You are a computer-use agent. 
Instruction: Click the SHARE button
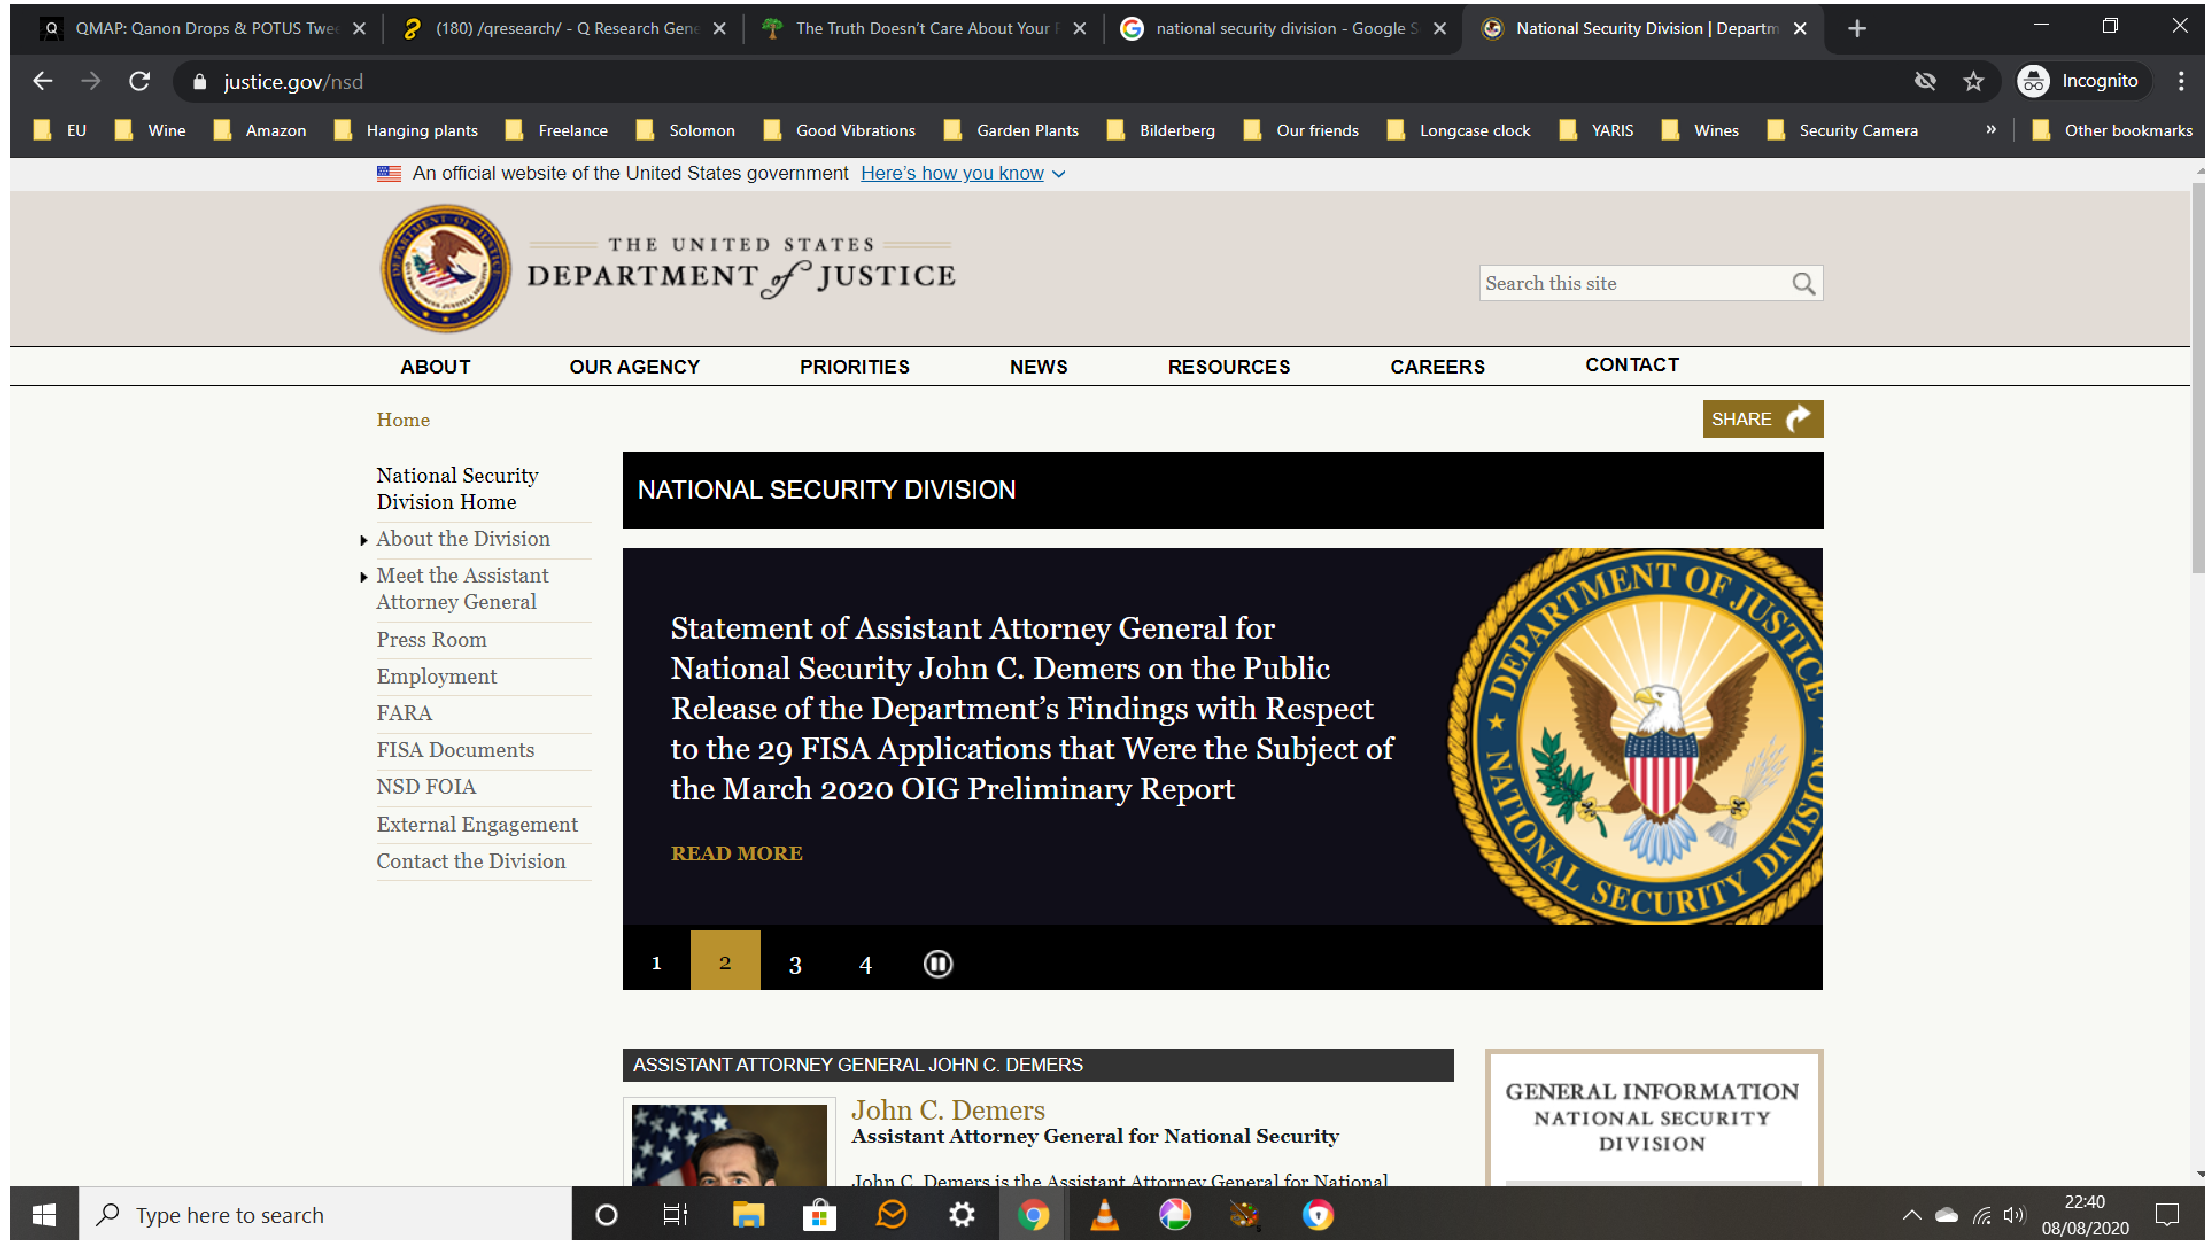tap(1762, 419)
